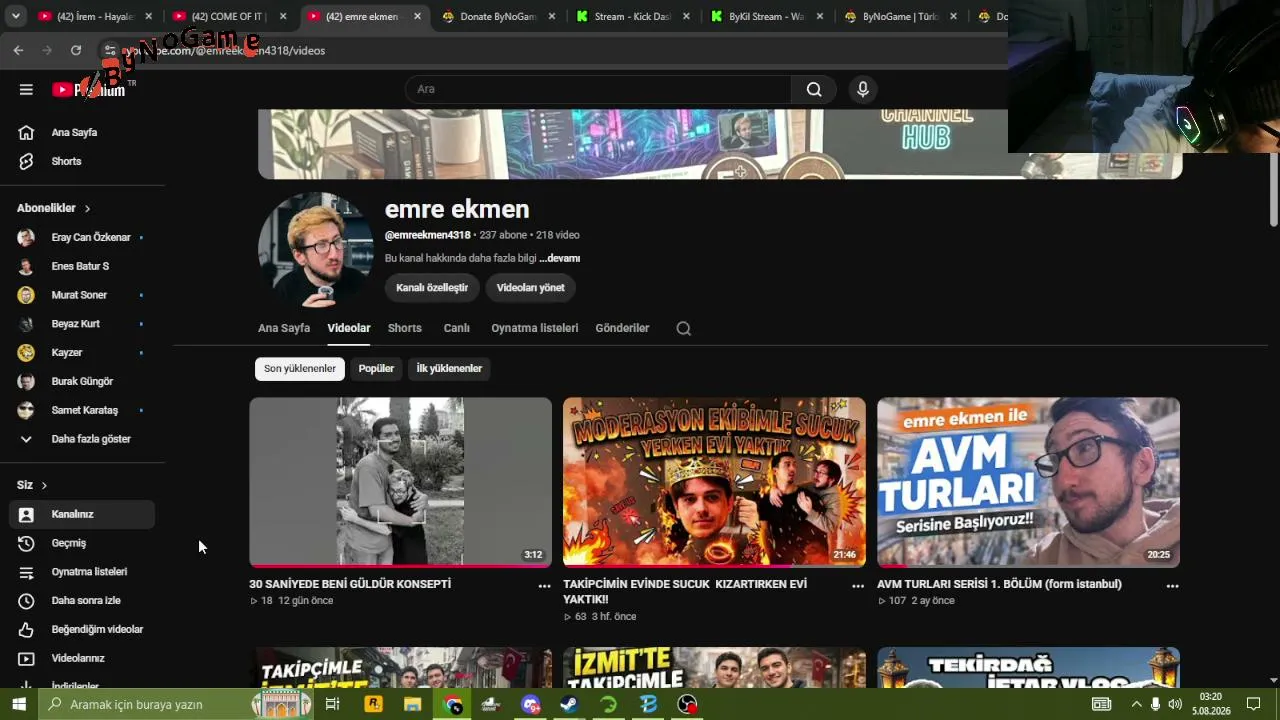This screenshot has width=1280, height=720.
Task: Open the YouTube guide hamburger menu
Action: pos(26,89)
